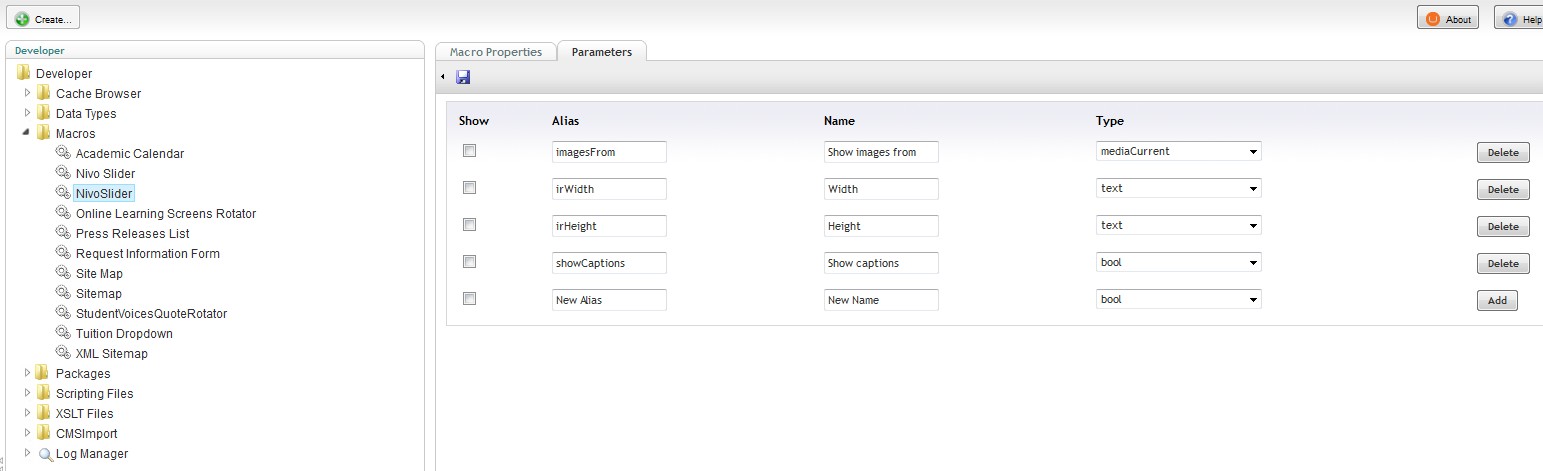The width and height of the screenshot is (1543, 471).
Task: Expand the Cache Browser folder
Action: pyautogui.click(x=27, y=93)
